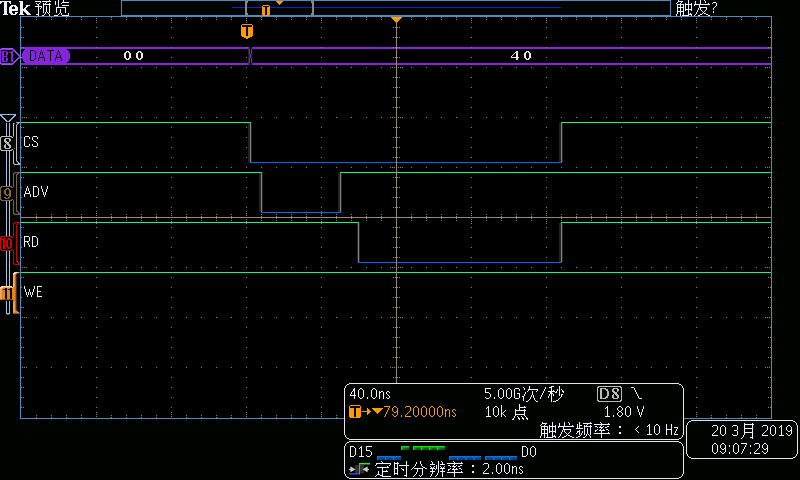Click the CS signal label

click(x=31, y=142)
